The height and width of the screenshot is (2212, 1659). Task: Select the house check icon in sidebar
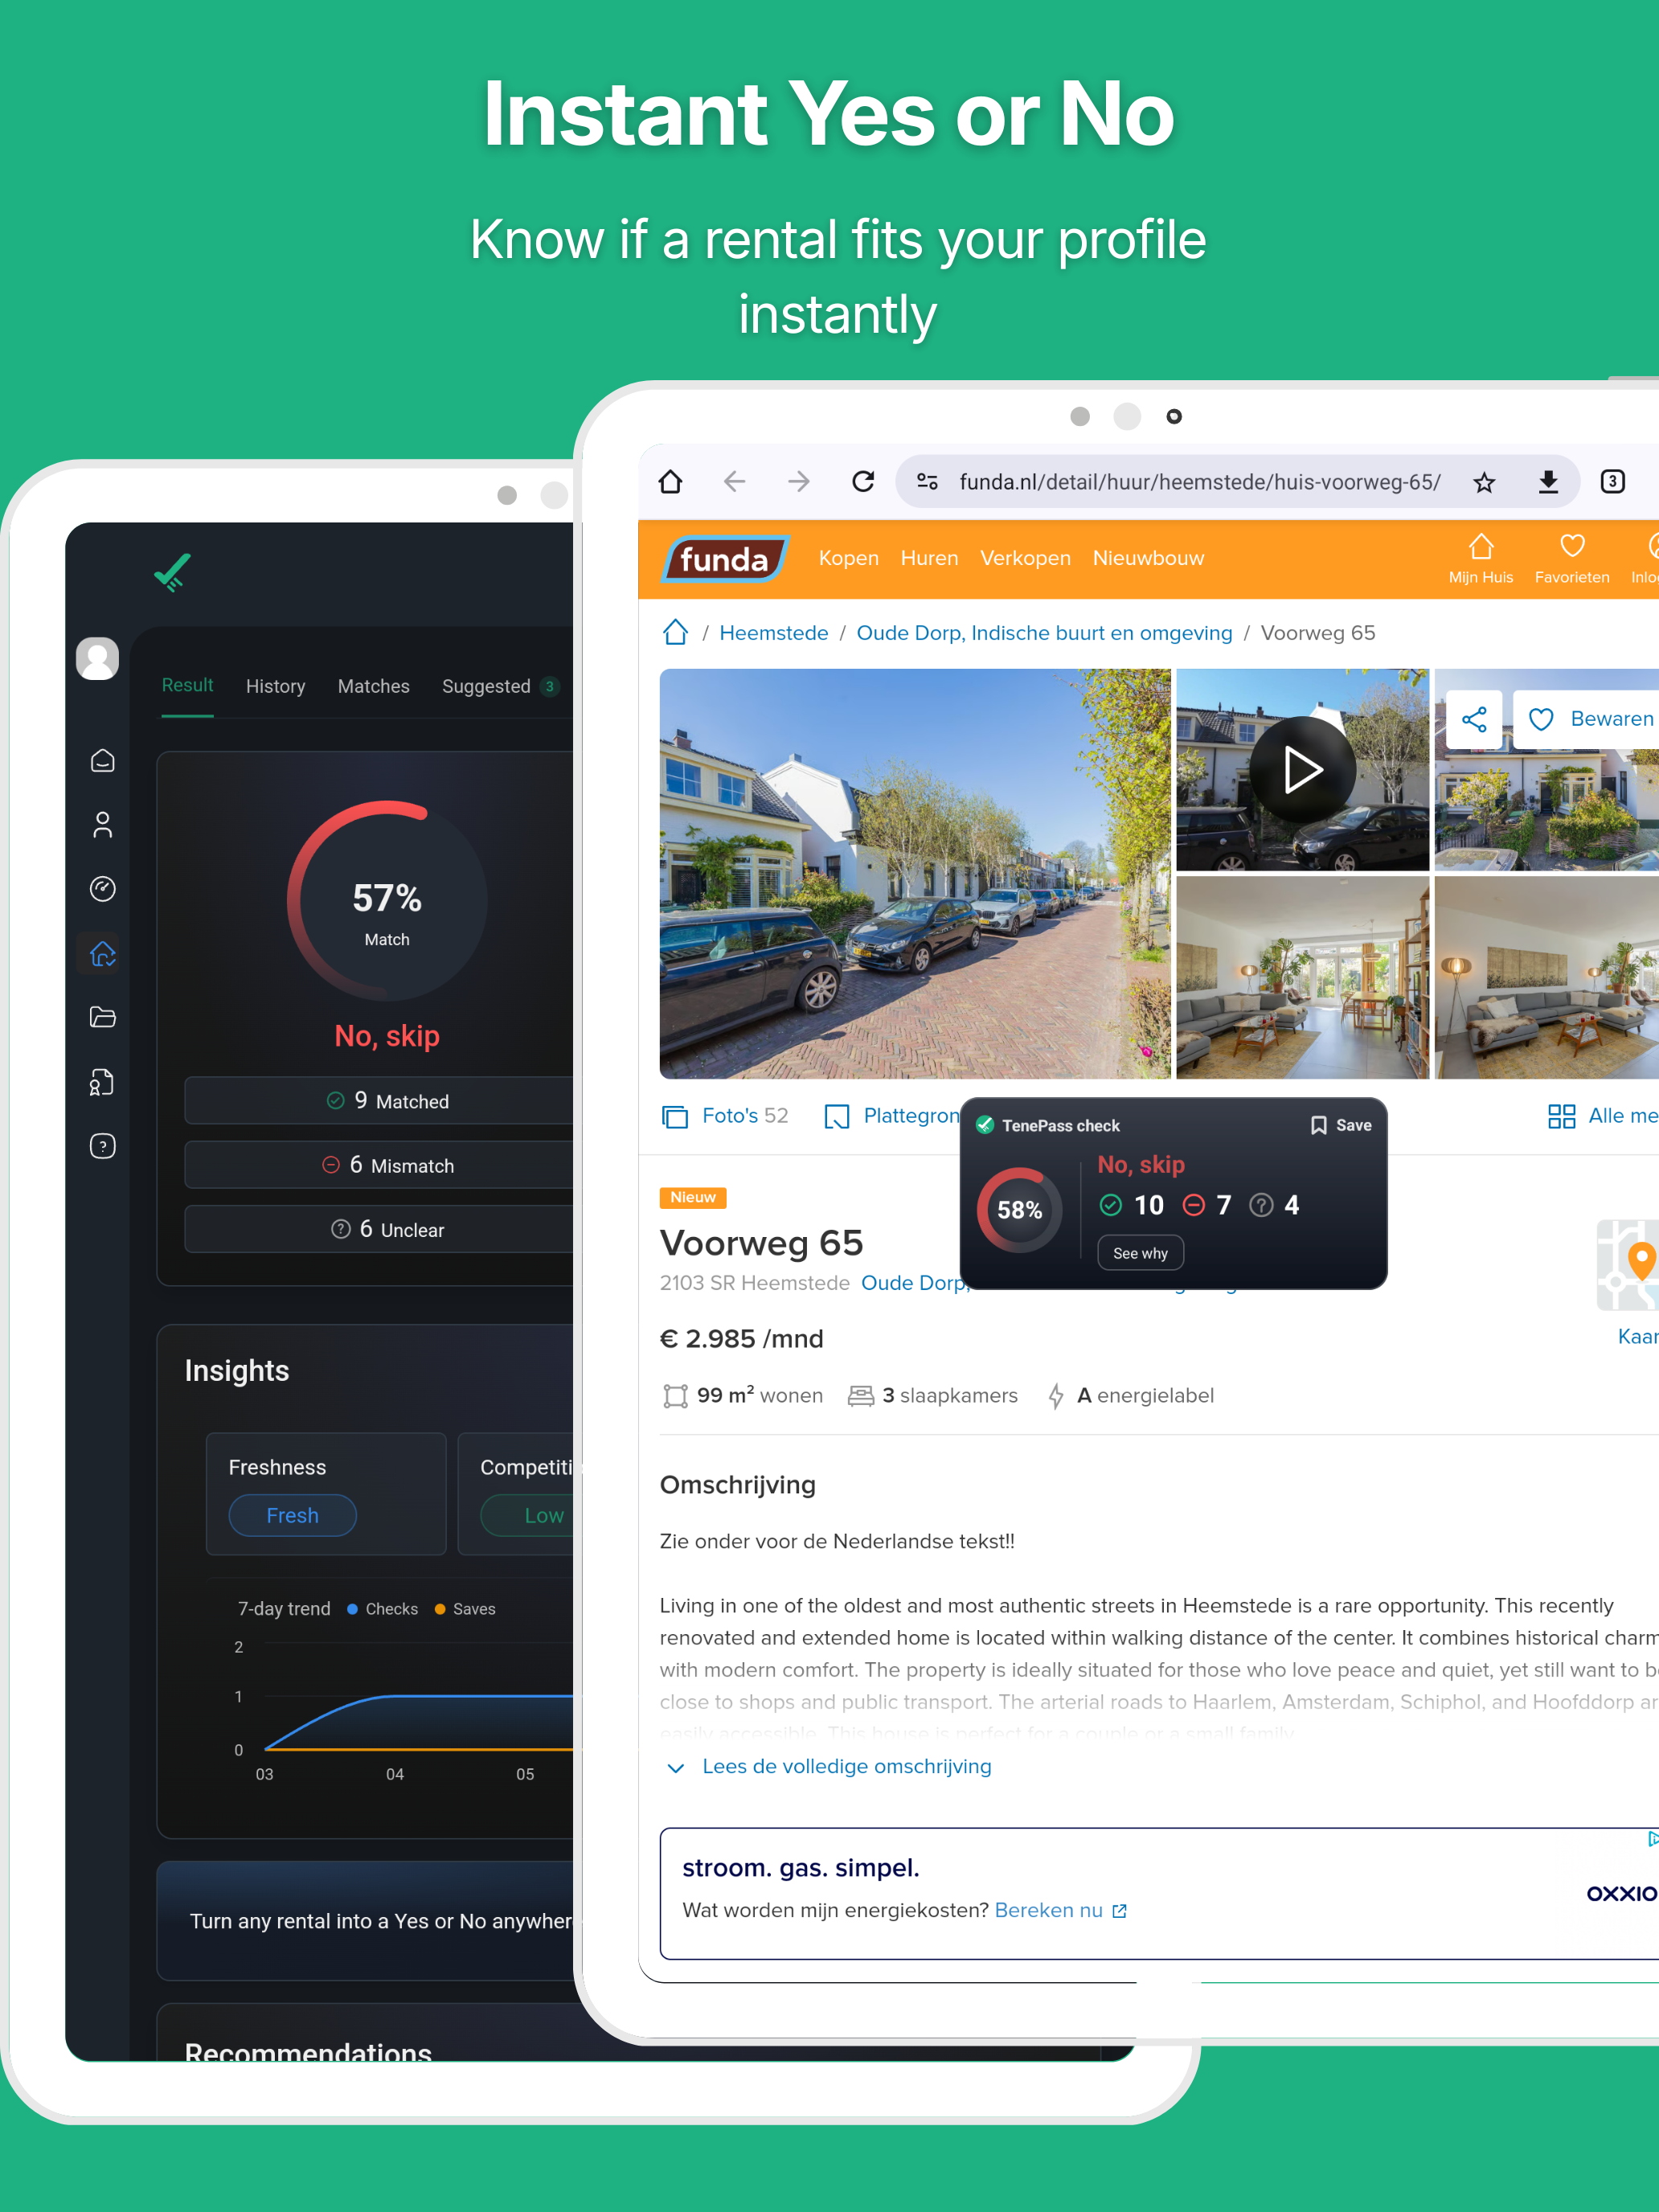(102, 953)
